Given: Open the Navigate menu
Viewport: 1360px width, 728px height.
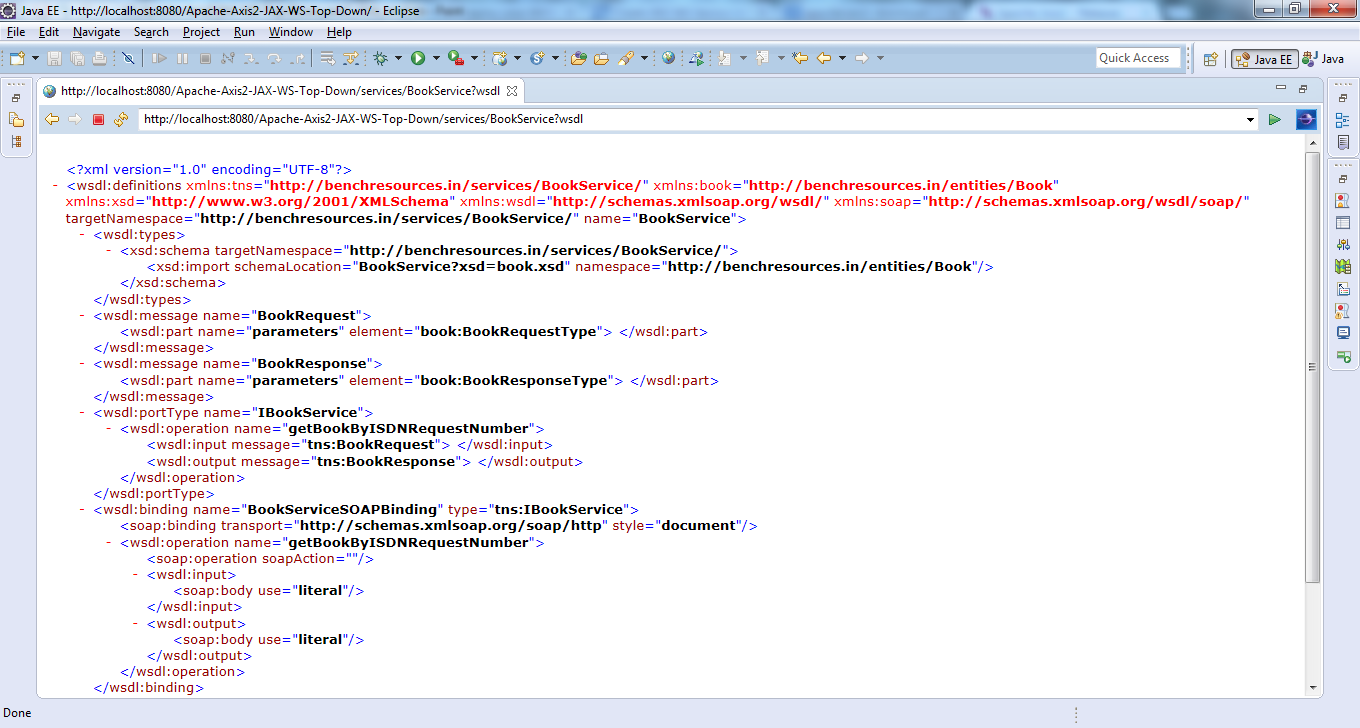Looking at the screenshot, I should click(x=96, y=32).
